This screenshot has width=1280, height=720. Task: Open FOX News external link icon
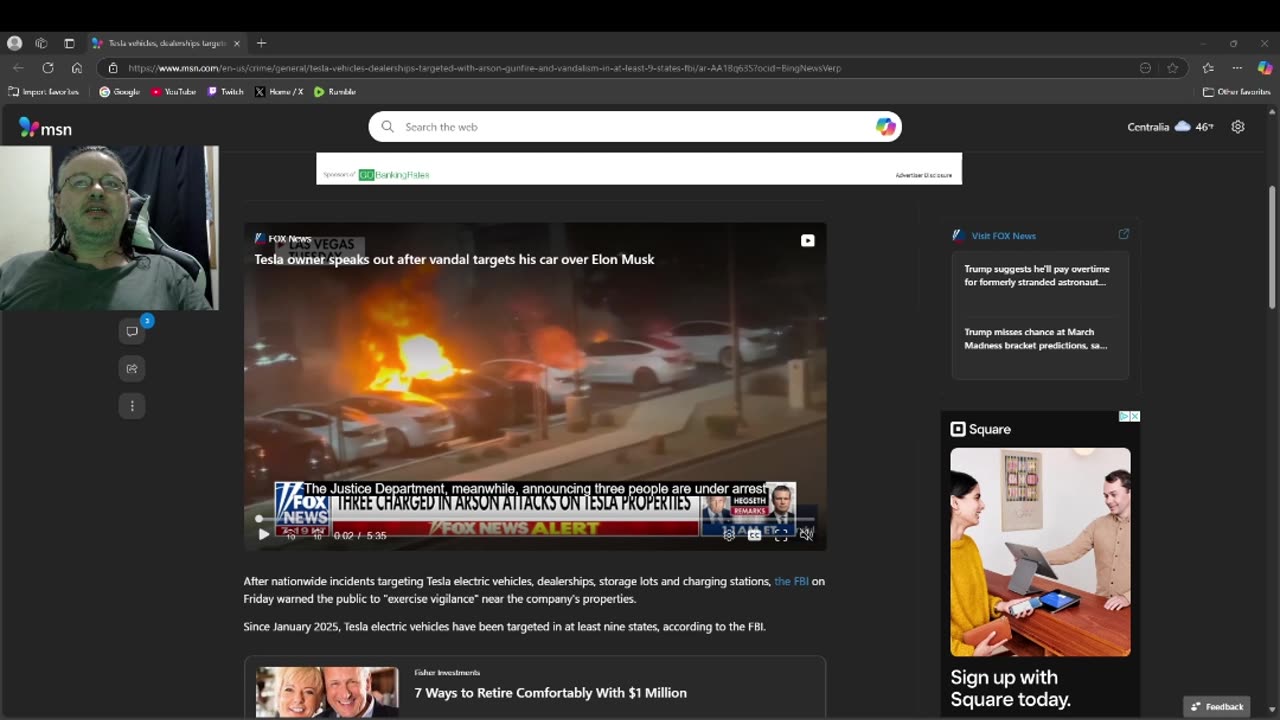pos(1123,235)
